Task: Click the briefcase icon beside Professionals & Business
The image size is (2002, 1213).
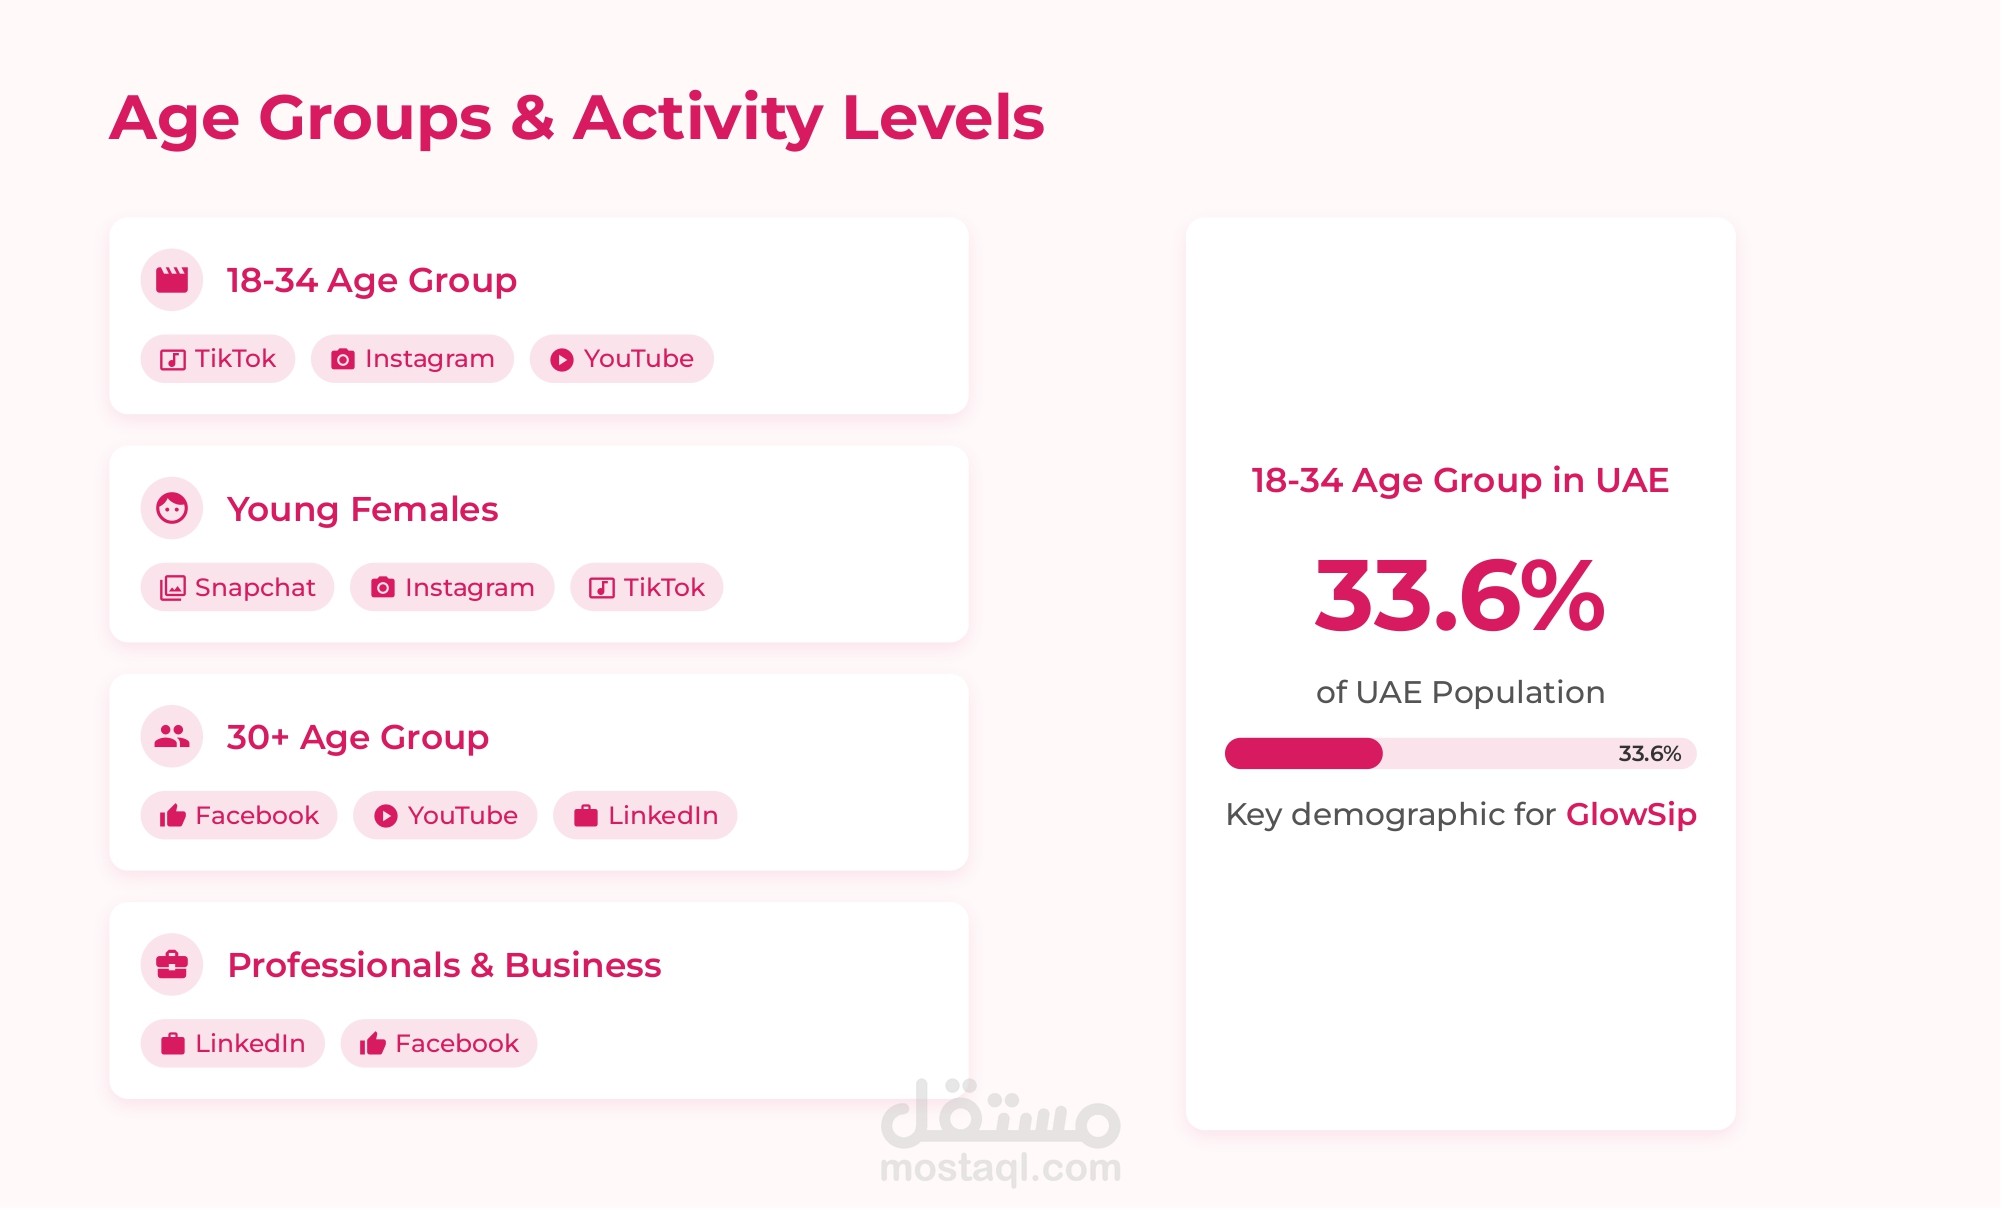Action: coord(172,965)
